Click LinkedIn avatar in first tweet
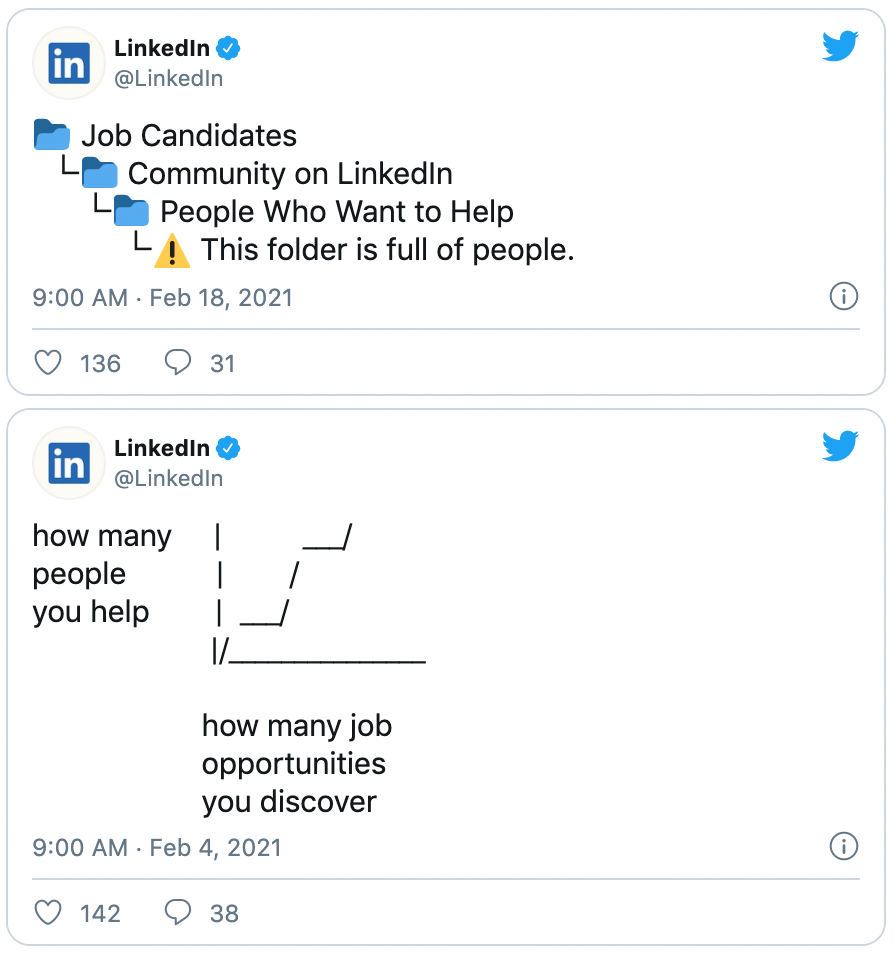894x954 pixels. [69, 63]
